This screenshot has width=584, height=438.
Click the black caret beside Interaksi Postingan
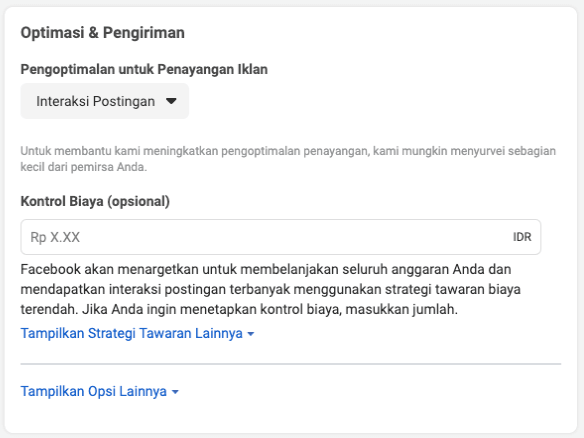pyautogui.click(x=171, y=101)
